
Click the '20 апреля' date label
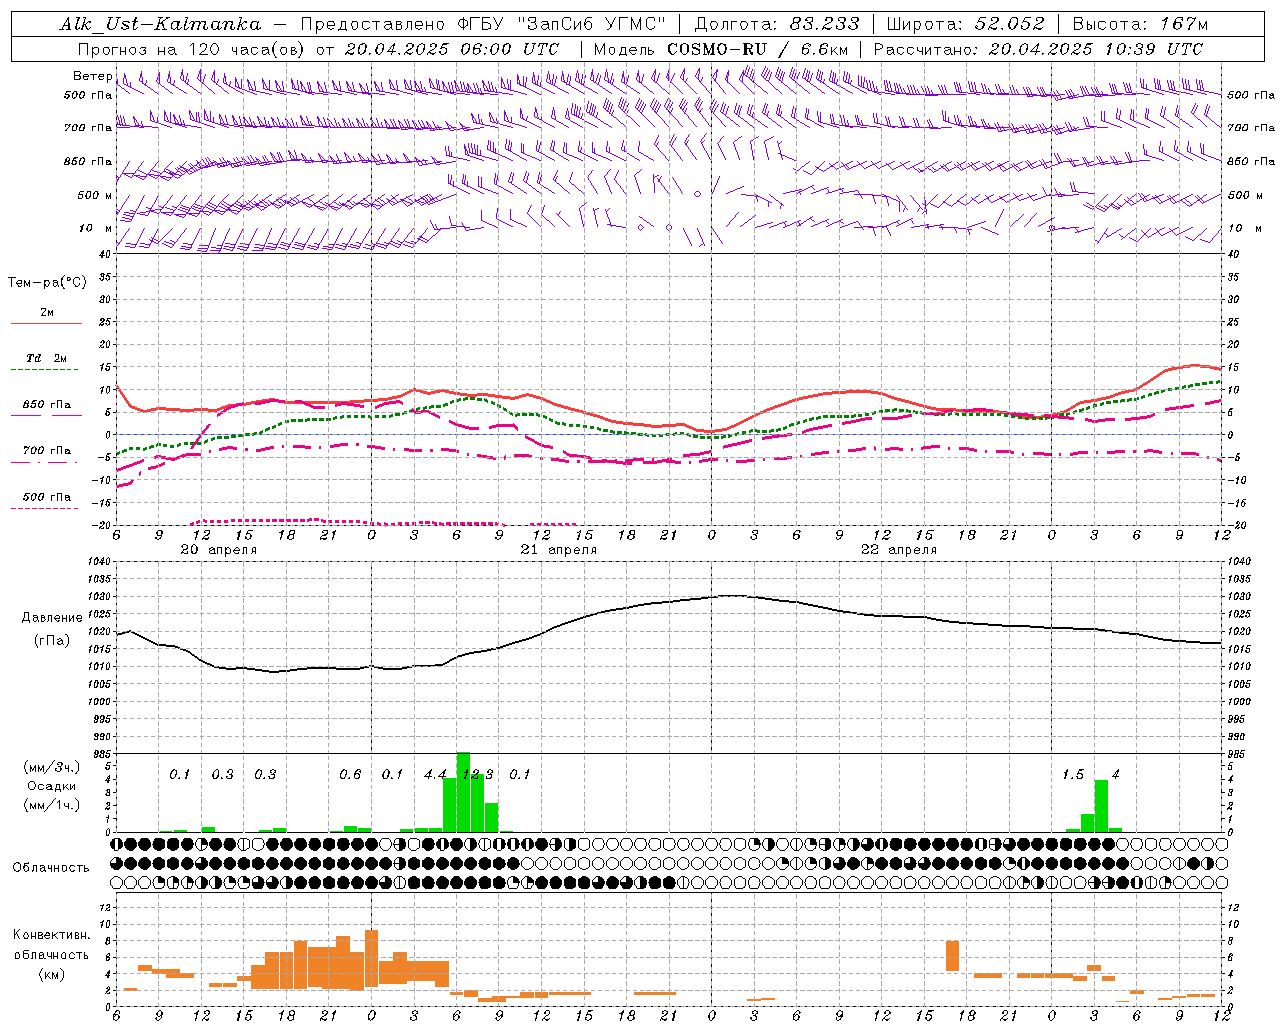coord(218,550)
